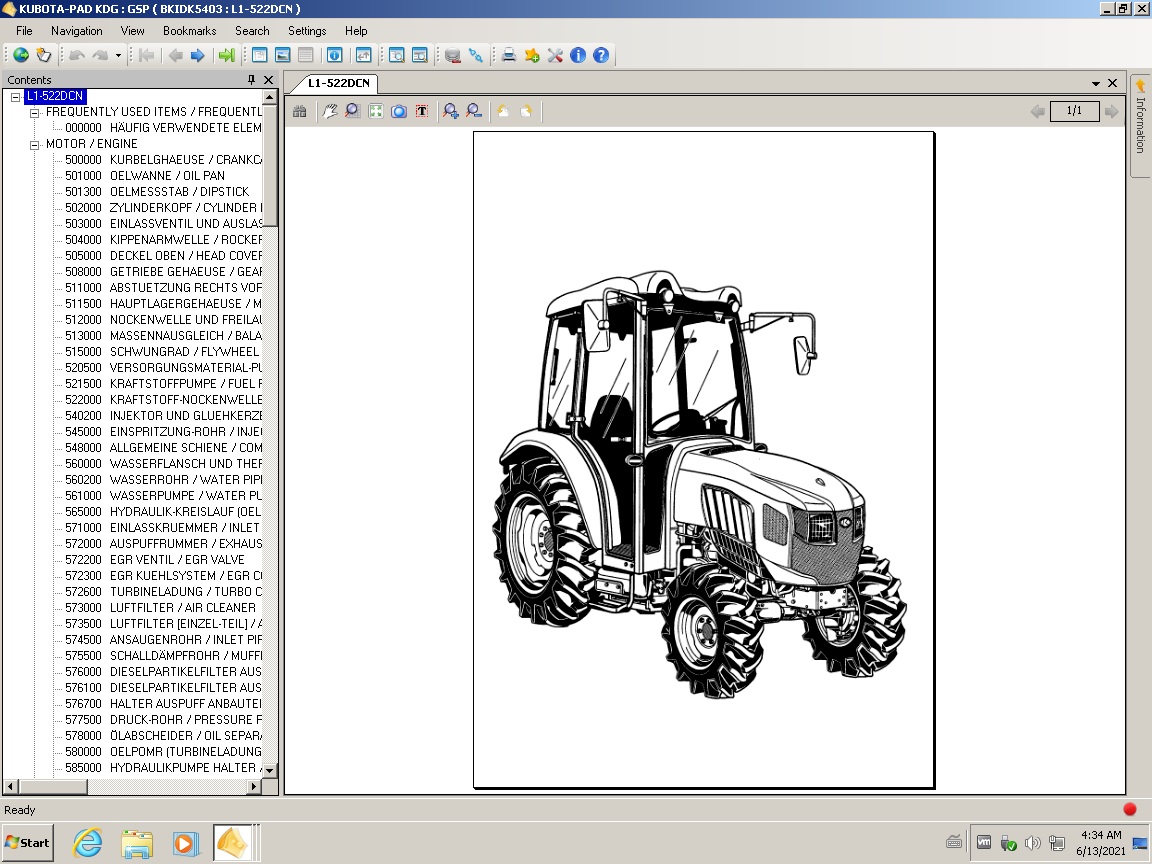Collapse the L1-522DCN root tree node
The width and height of the screenshot is (1152, 864).
15,96
